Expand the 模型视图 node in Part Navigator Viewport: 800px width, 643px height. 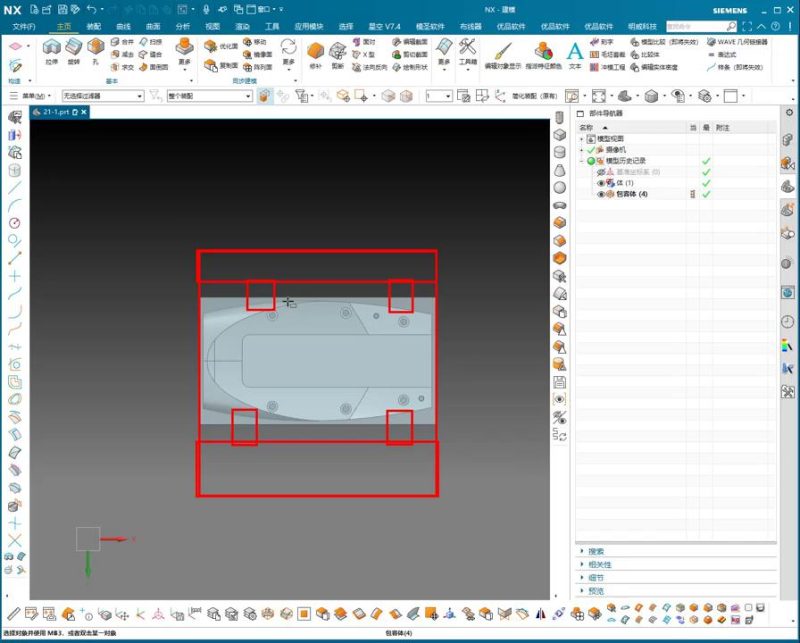pos(580,139)
